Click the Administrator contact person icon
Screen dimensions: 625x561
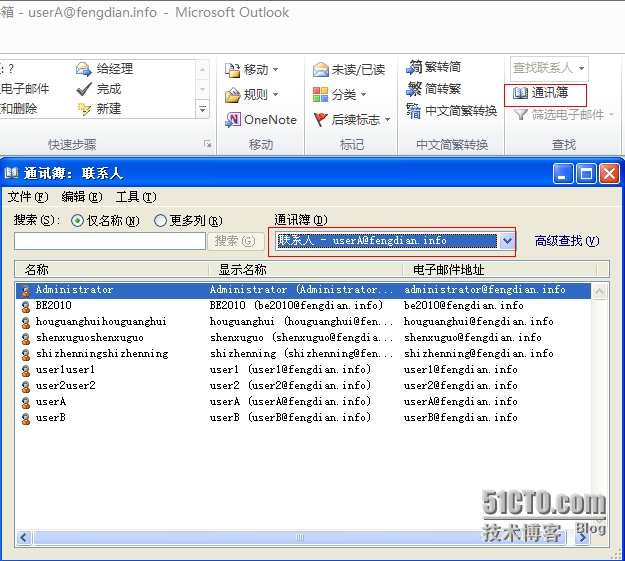click(26, 291)
